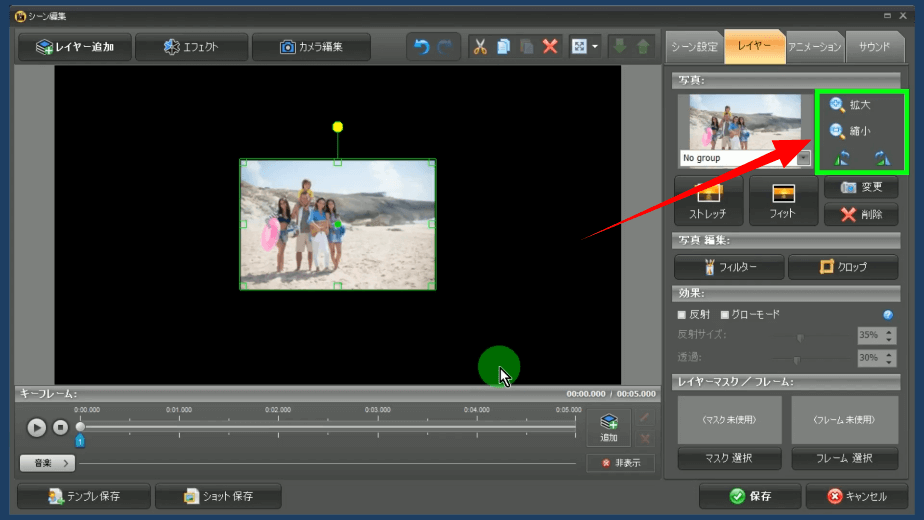Expand the 音楽 music track
This screenshot has height=520, width=924.
pyautogui.click(x=47, y=463)
